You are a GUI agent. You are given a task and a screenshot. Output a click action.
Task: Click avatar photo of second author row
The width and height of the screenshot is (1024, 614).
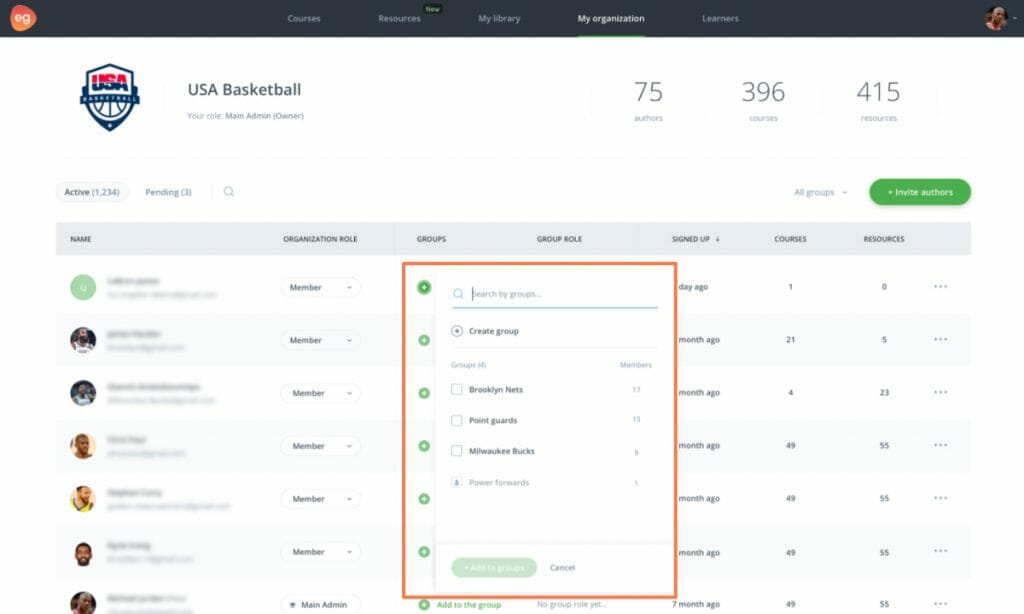[x=83, y=340]
